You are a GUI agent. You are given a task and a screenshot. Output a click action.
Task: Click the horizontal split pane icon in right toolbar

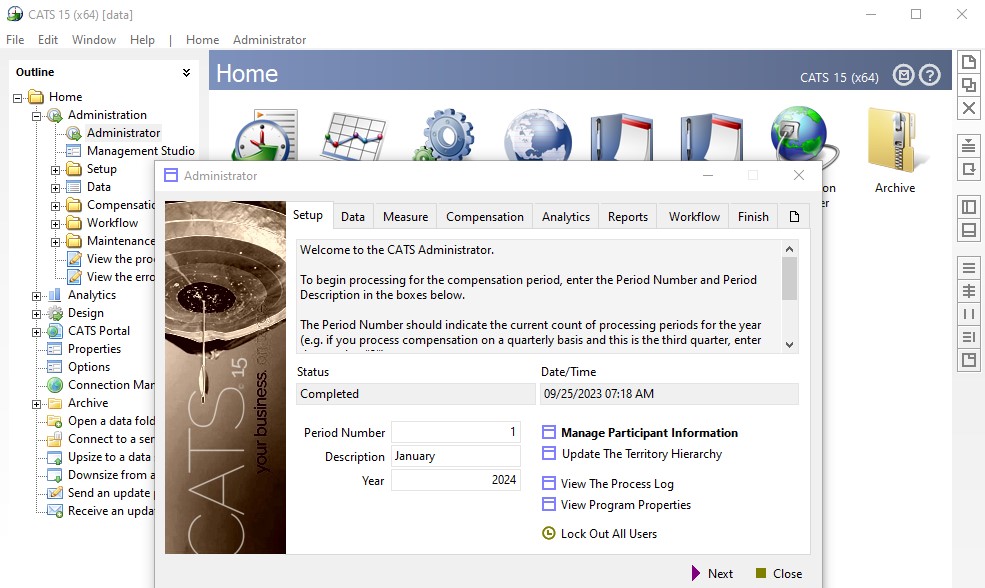(x=969, y=230)
